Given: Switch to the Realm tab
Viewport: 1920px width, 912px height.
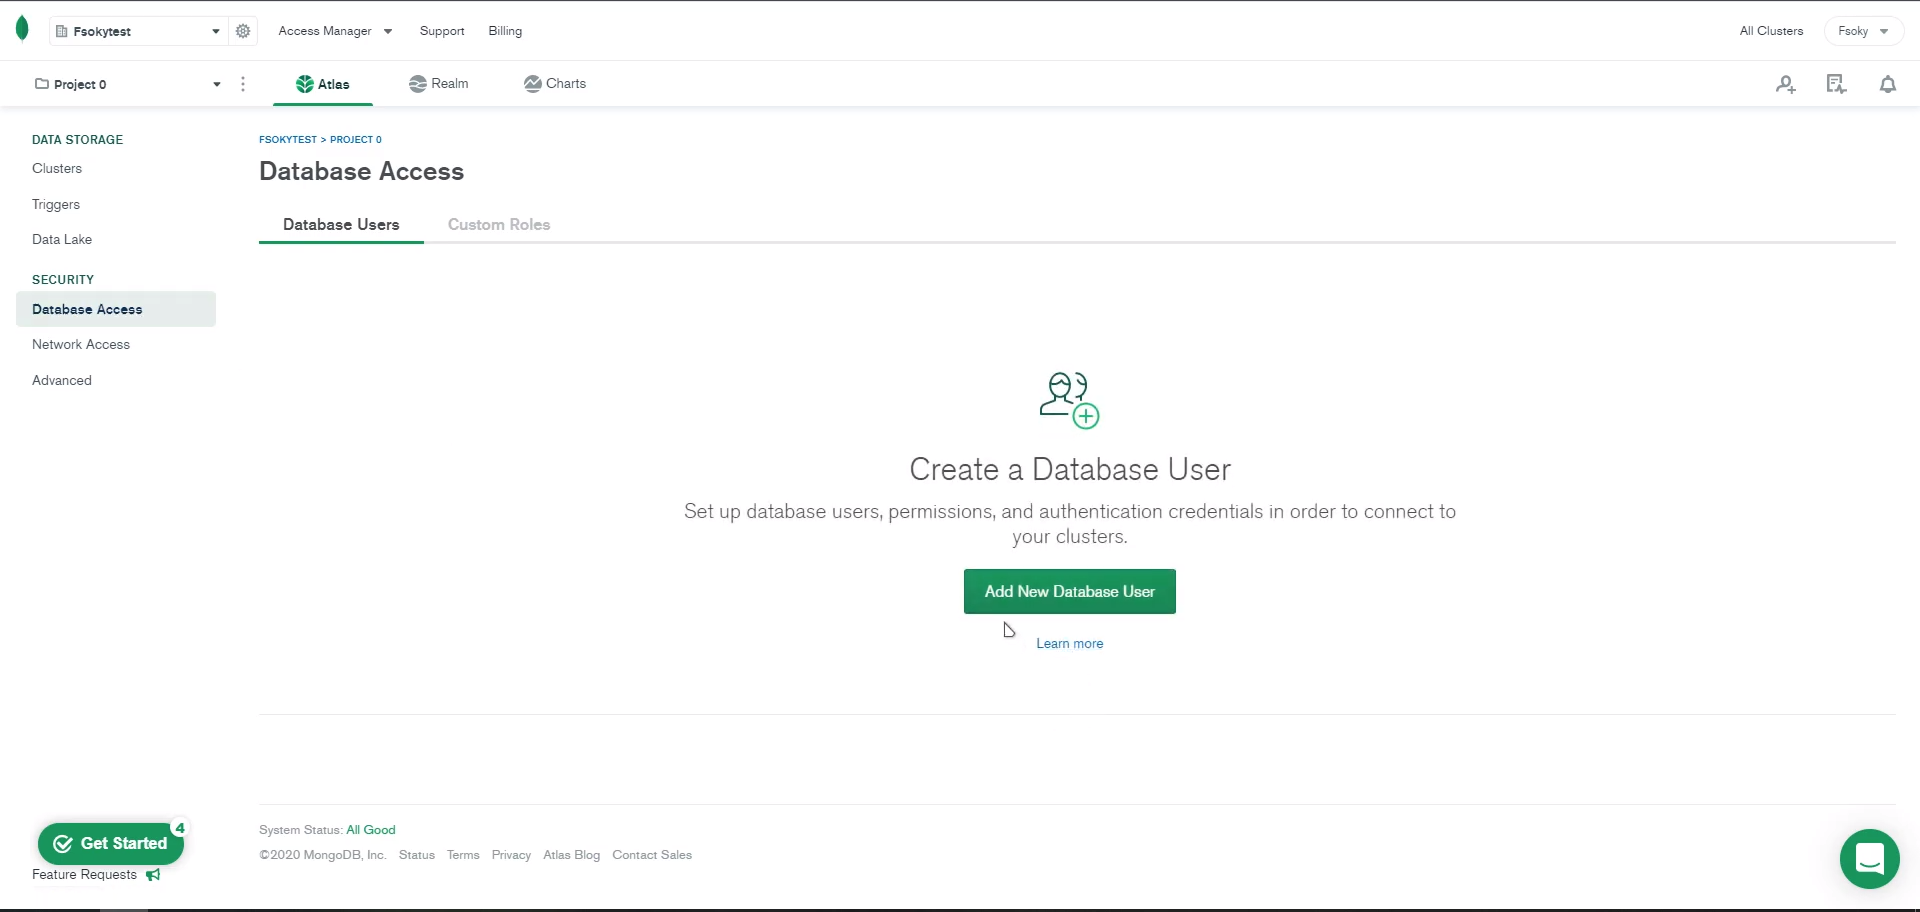Looking at the screenshot, I should coord(439,84).
